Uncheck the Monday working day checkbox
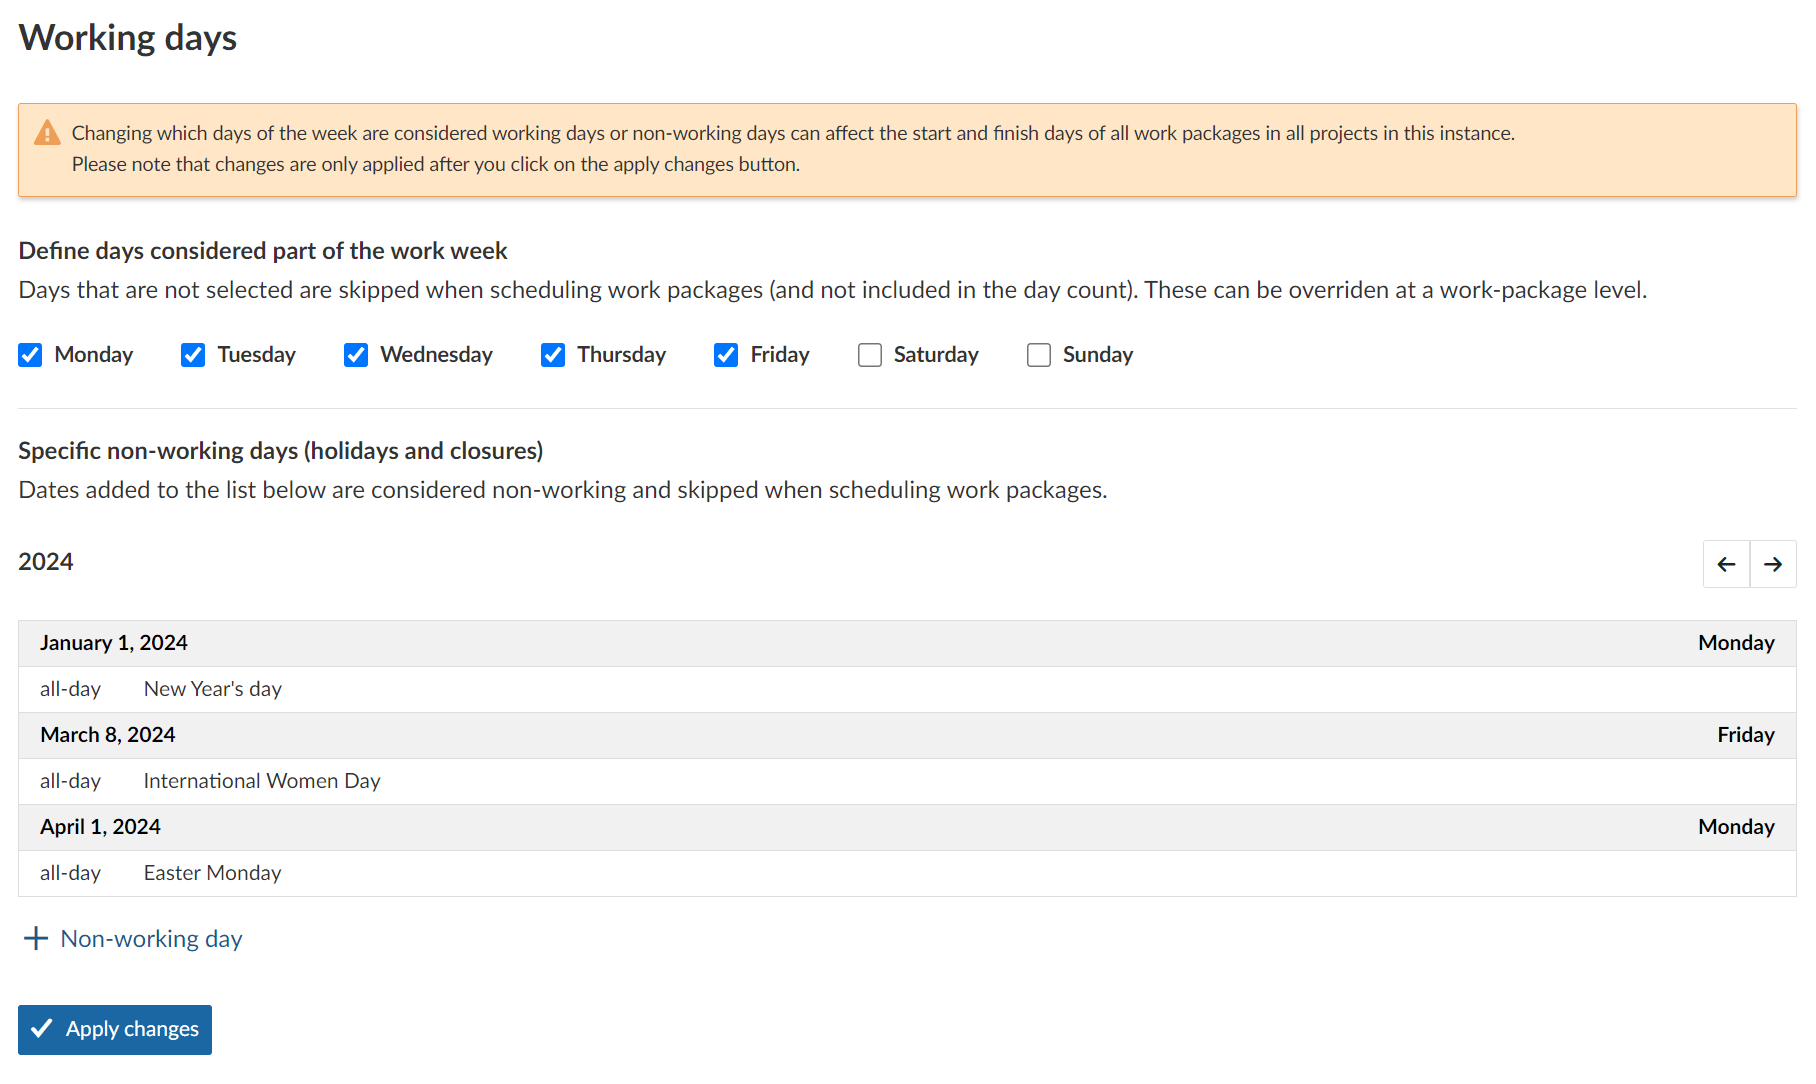The image size is (1816, 1084). tap(30, 355)
